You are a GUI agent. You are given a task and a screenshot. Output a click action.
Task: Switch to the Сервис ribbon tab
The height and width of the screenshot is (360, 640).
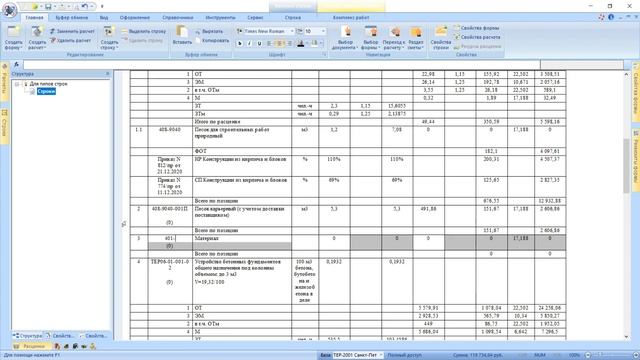255,18
